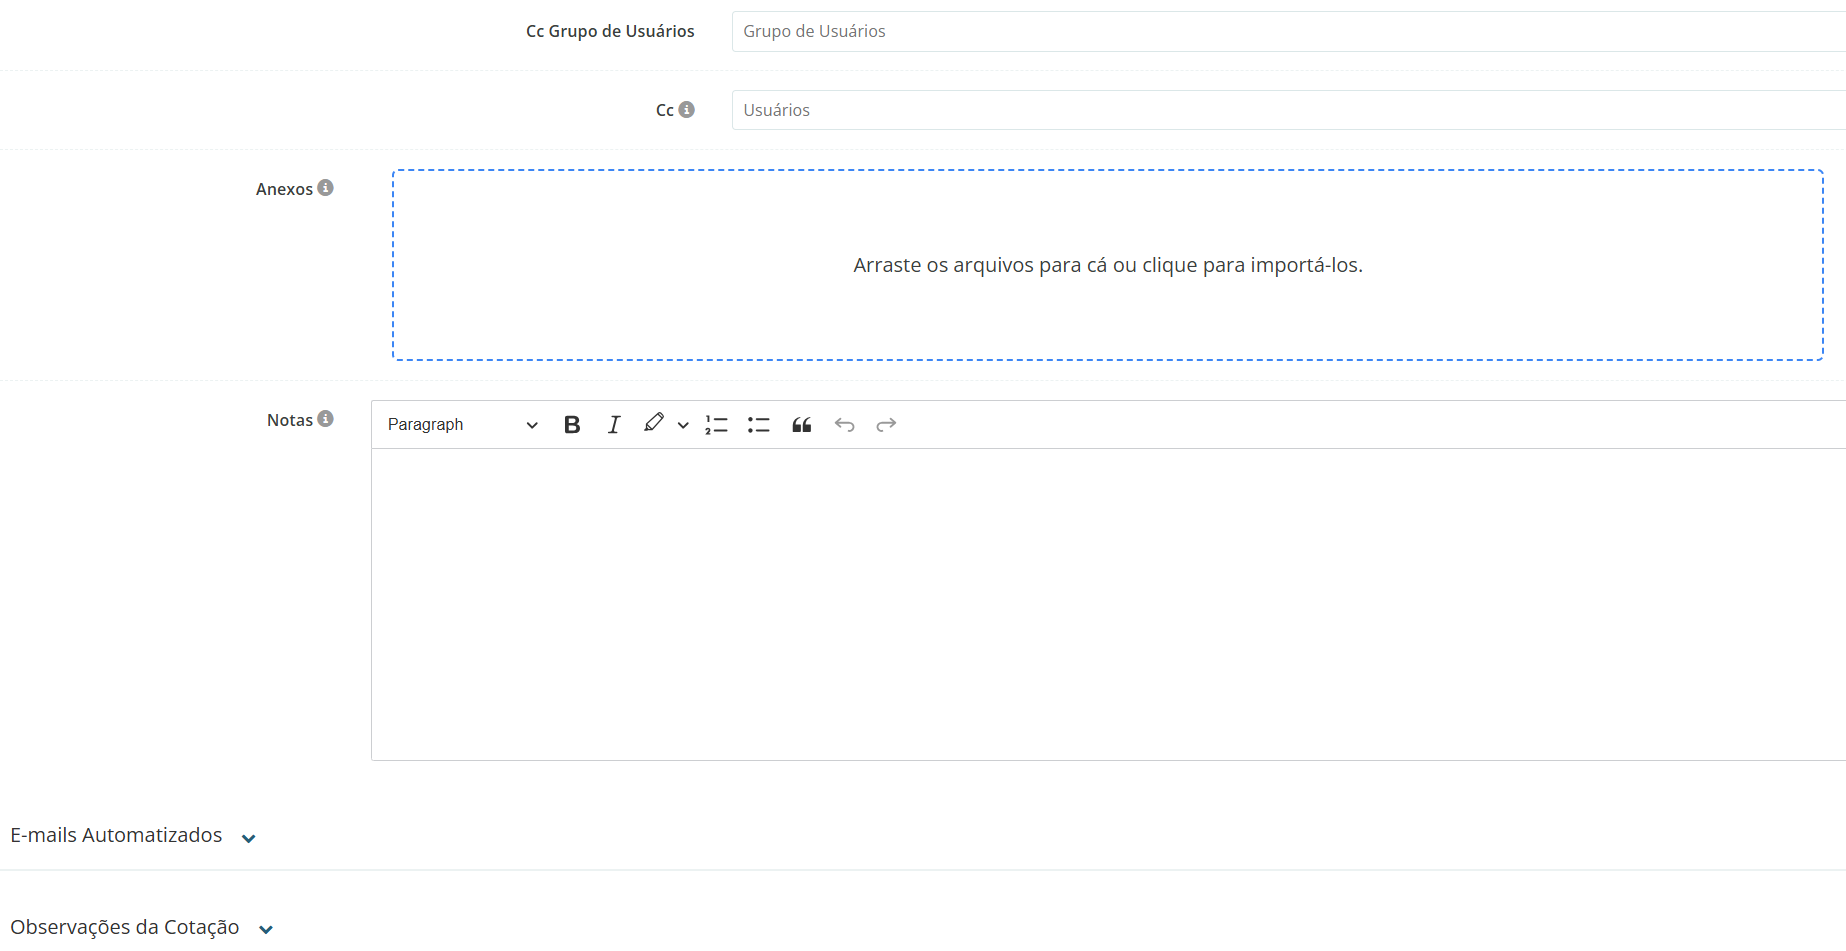Insert a block quote

pyautogui.click(x=802, y=425)
